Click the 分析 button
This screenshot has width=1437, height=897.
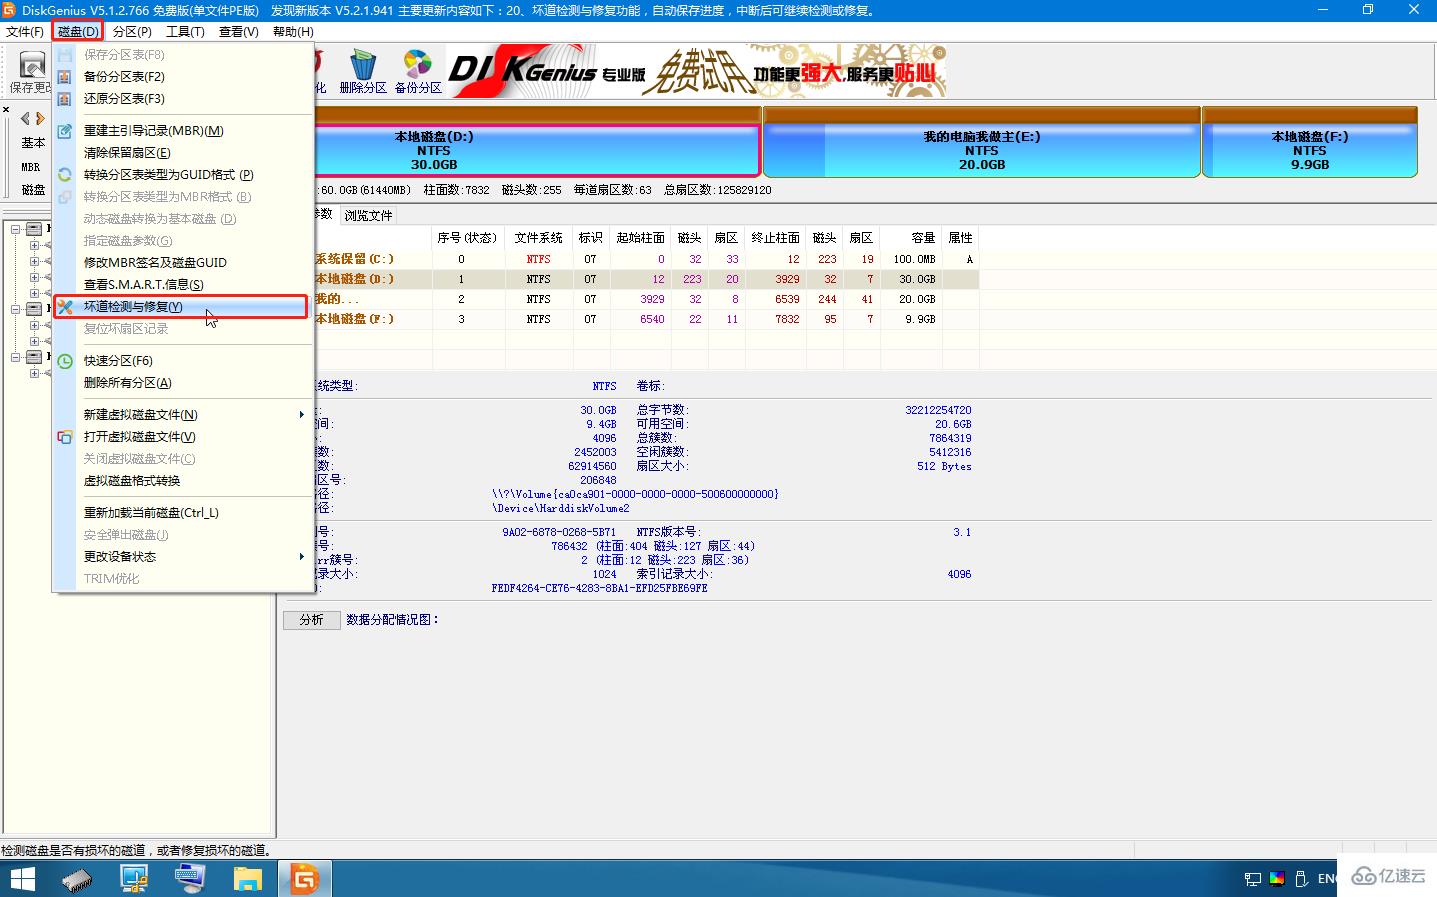point(312,619)
